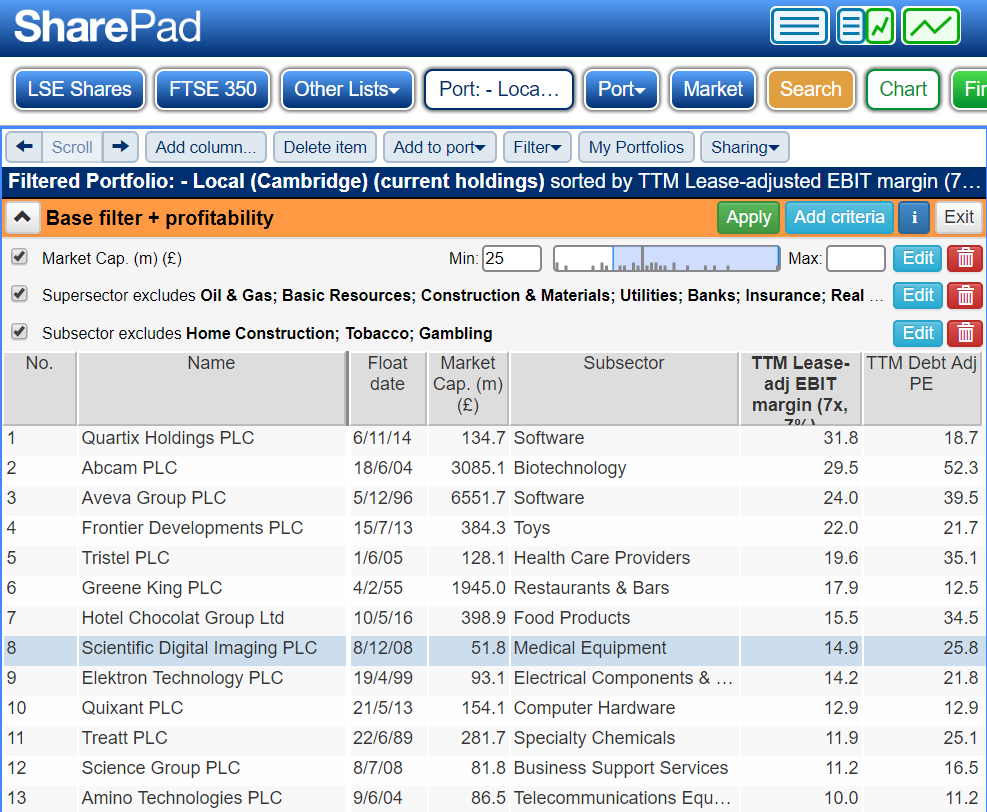The width and height of the screenshot is (987, 812).
Task: Select the FTSE 350 list
Action: pos(213,89)
